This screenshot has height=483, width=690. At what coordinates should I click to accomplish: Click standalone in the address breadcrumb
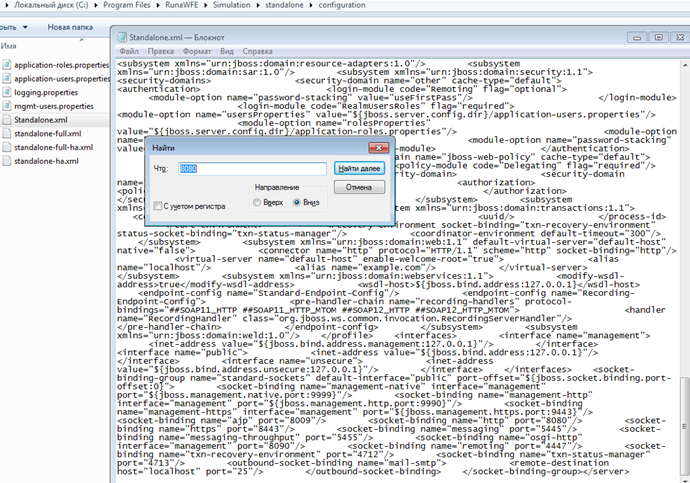point(284,5)
